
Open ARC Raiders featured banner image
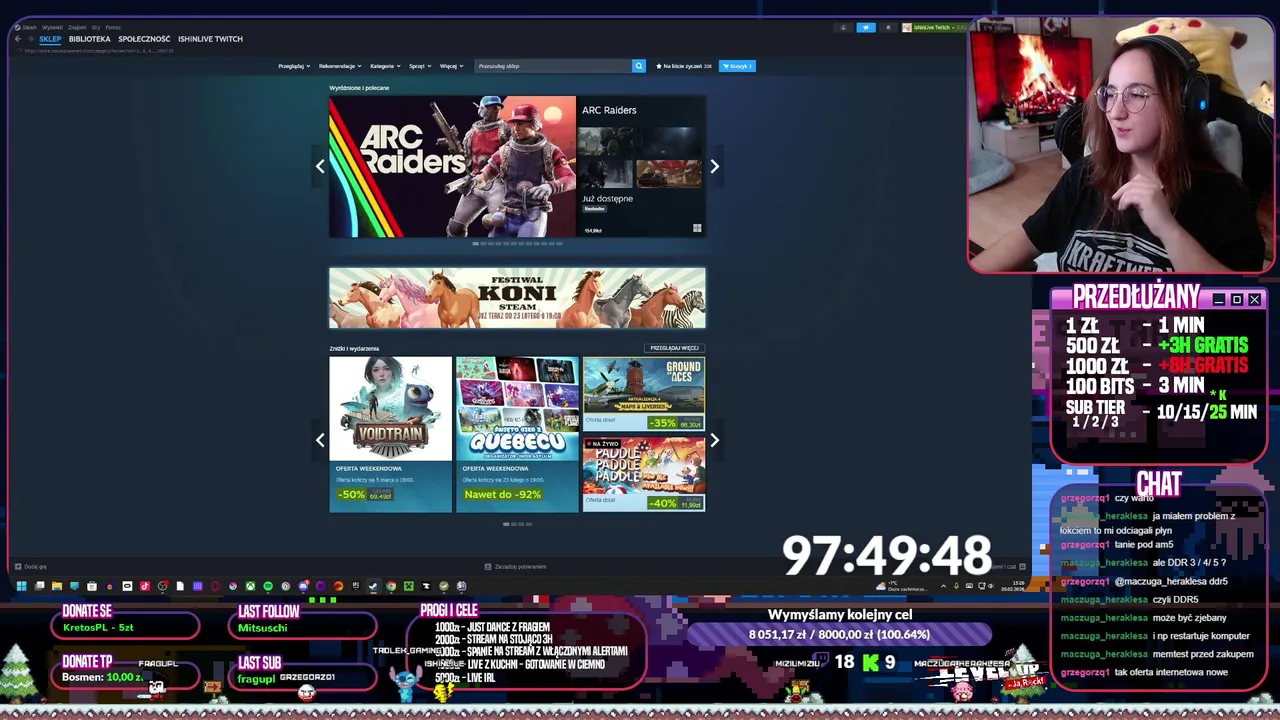tap(452, 167)
